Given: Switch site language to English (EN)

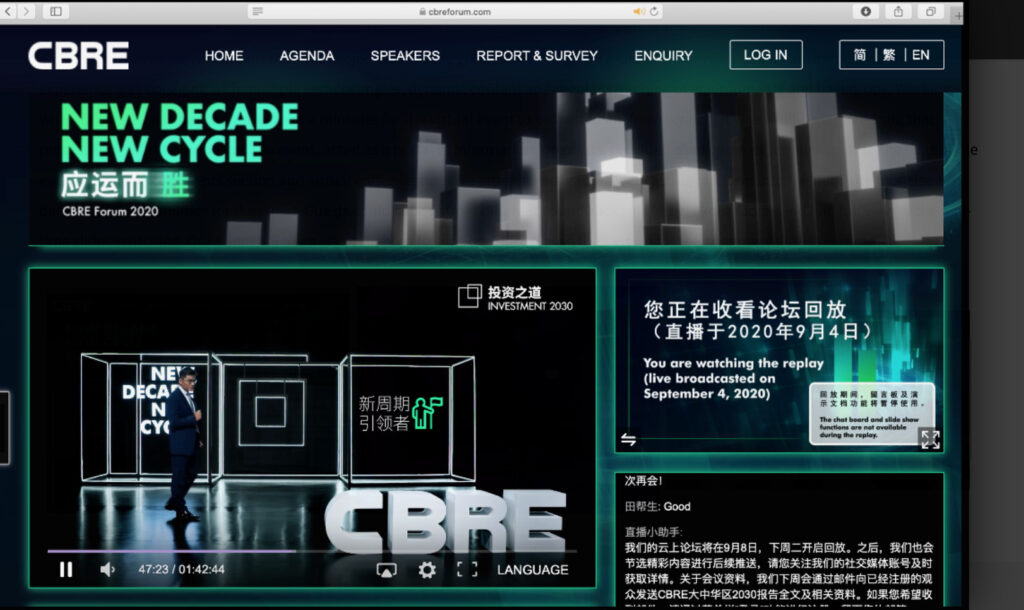Looking at the screenshot, I should click(921, 55).
